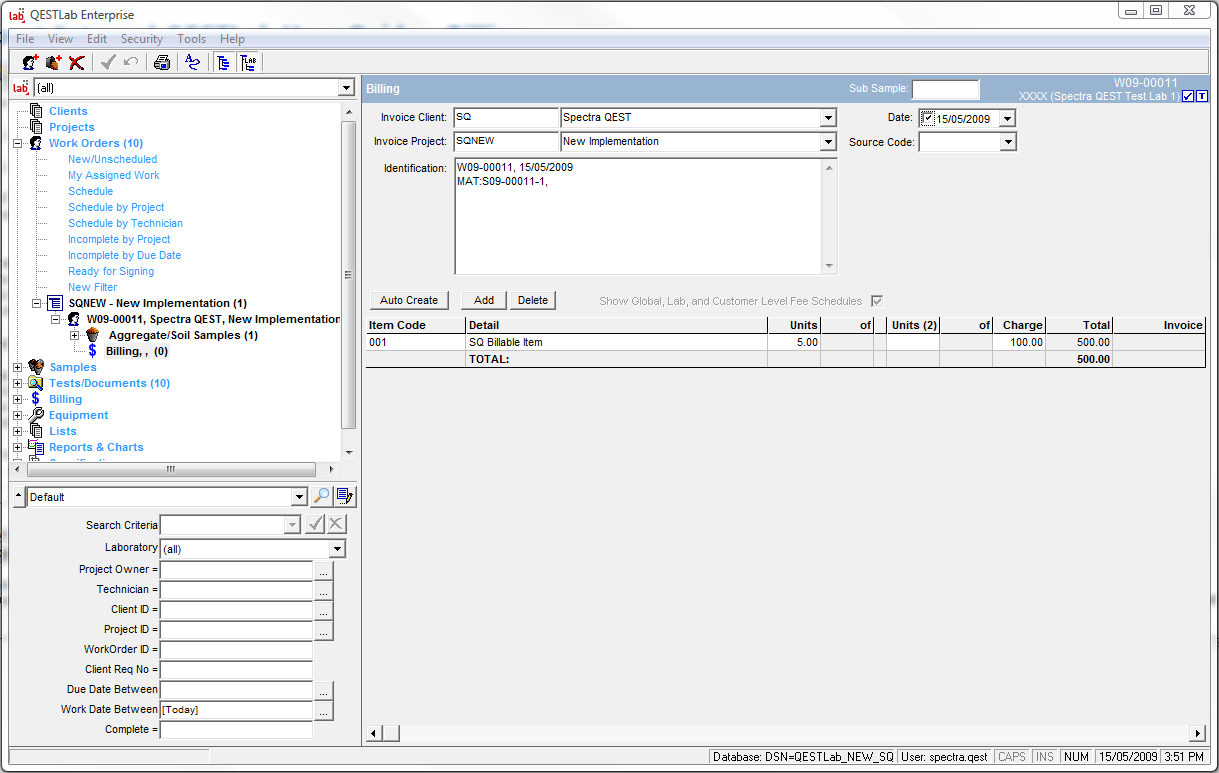
Task: Click the spell check toolbar icon
Action: click(x=193, y=63)
